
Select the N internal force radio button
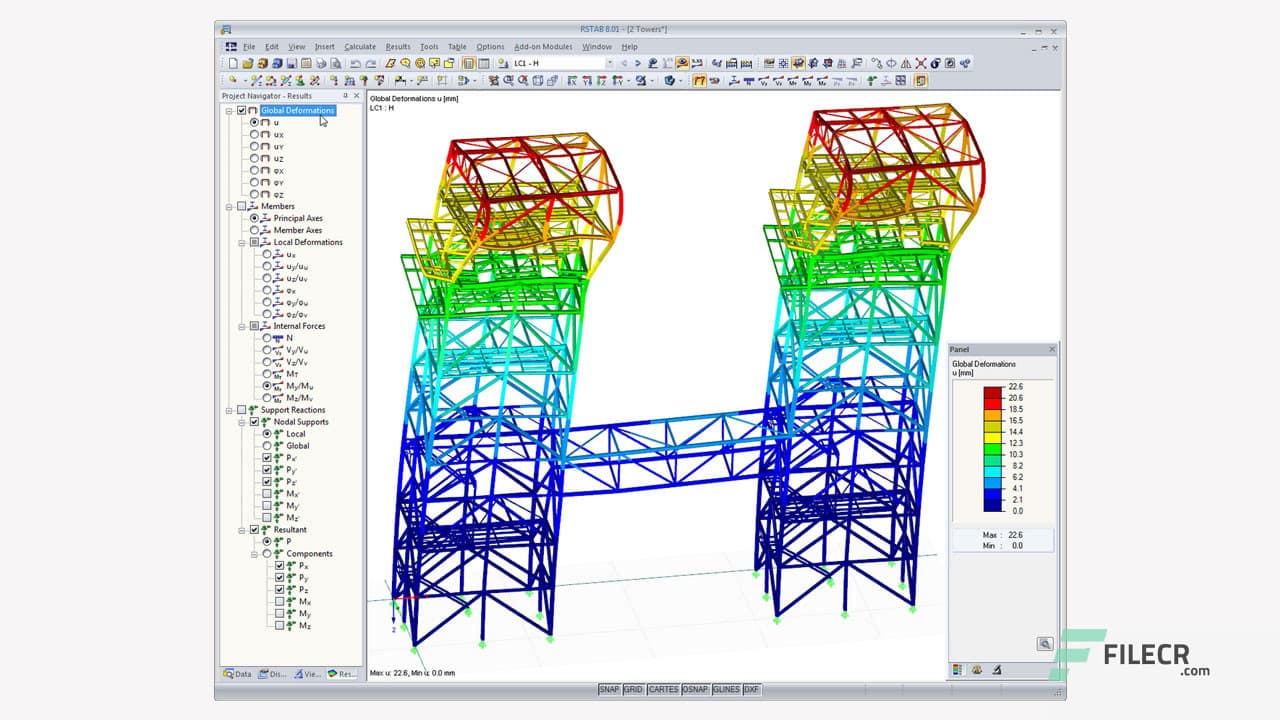[267, 338]
